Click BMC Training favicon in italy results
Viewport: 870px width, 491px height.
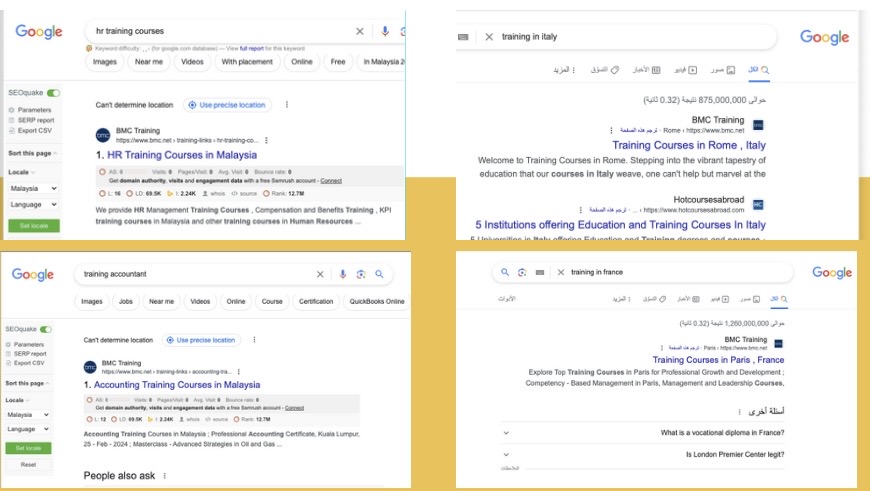coord(758,125)
